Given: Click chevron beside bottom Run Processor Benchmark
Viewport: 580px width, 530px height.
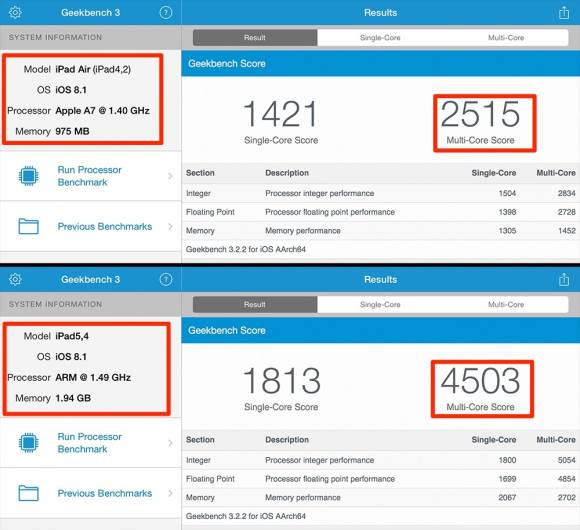Looking at the screenshot, I should 170,443.
